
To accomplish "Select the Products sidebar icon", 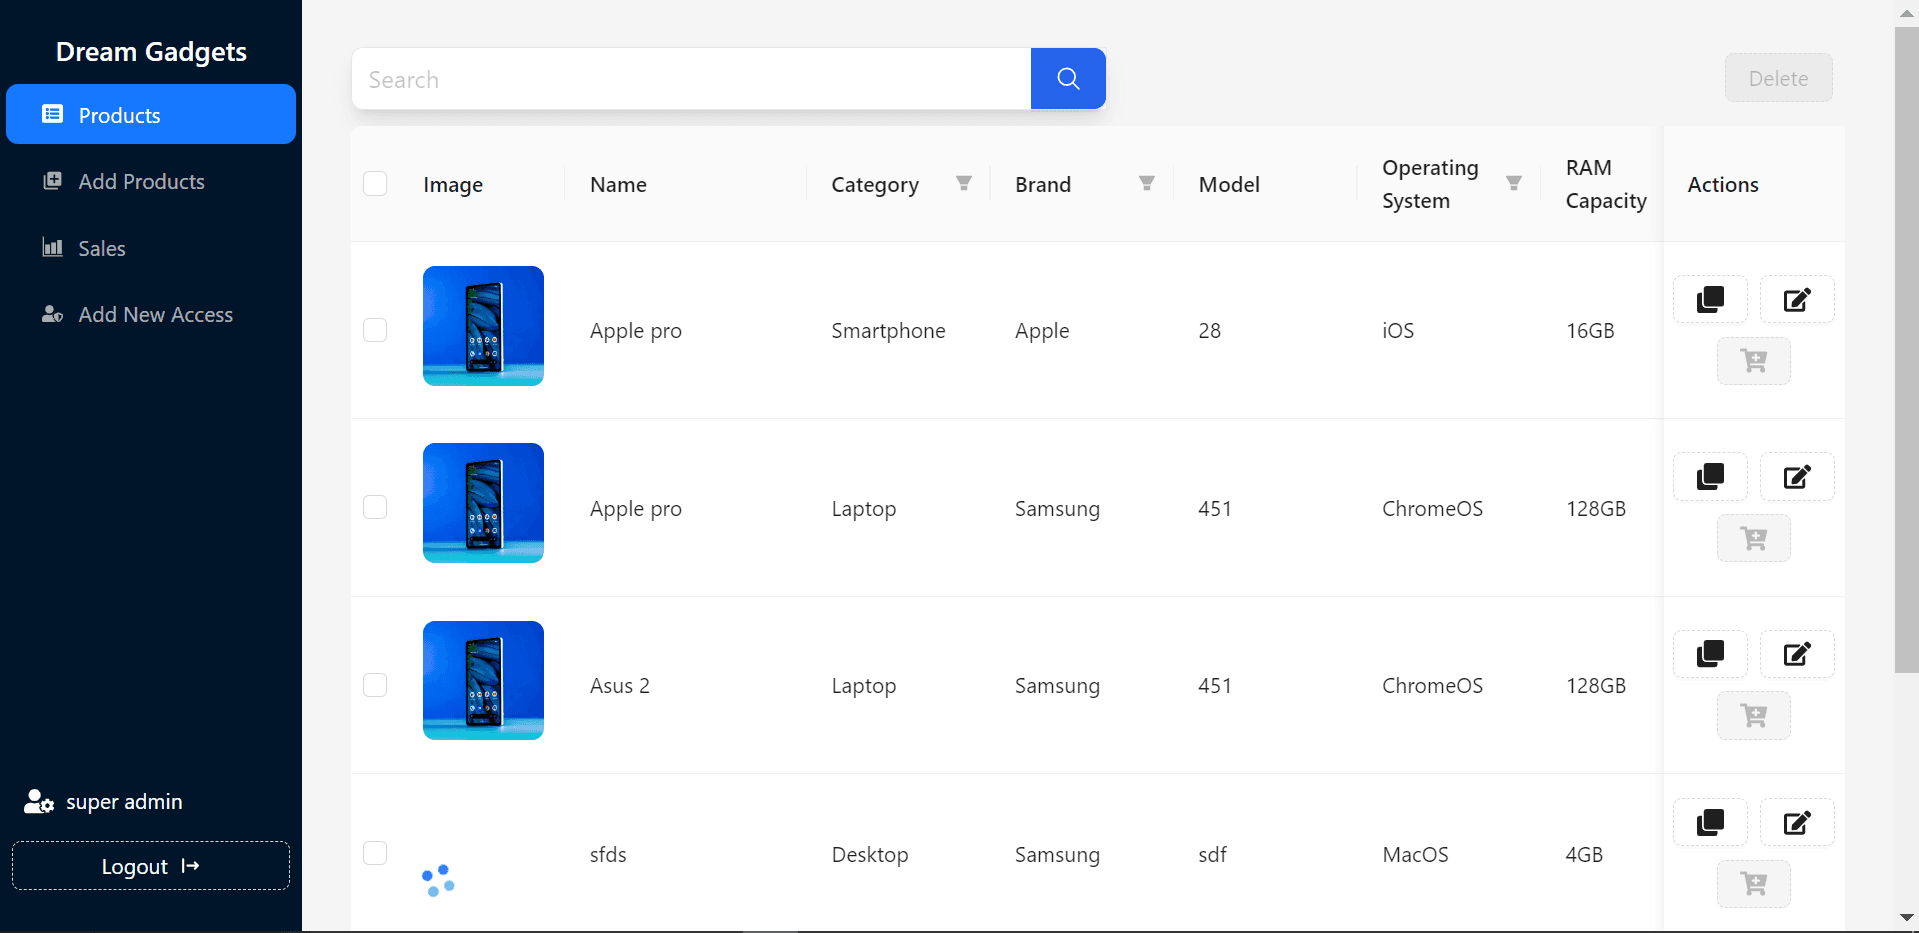I will tap(51, 114).
